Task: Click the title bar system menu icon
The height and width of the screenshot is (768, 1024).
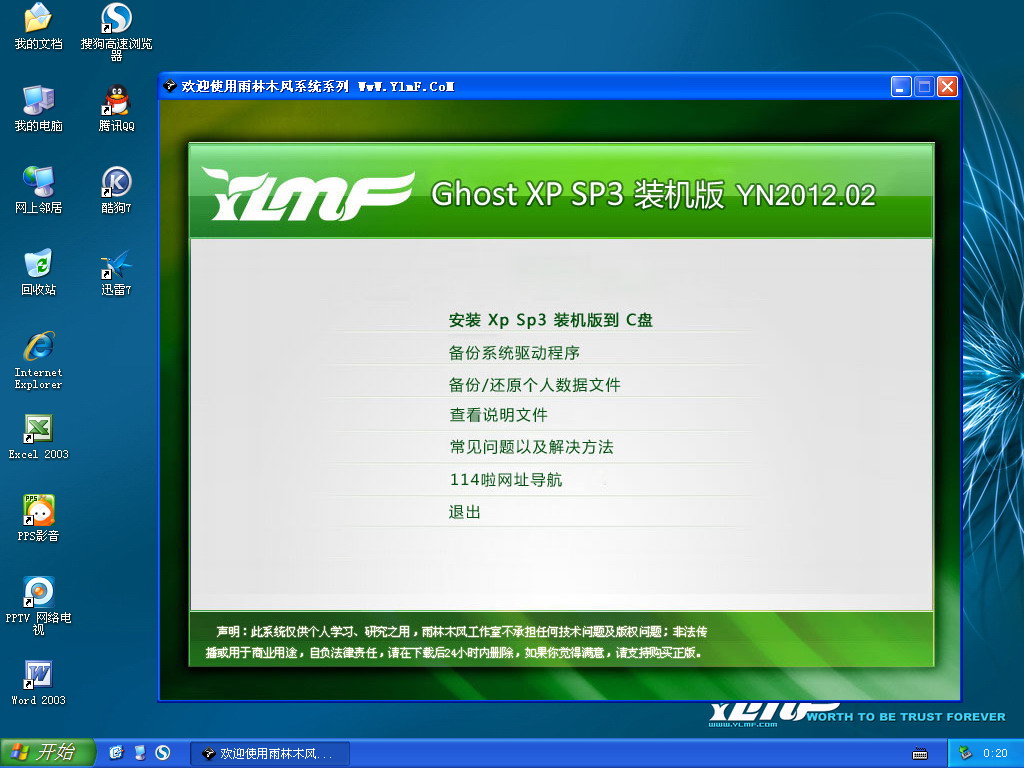Action: click(x=170, y=86)
